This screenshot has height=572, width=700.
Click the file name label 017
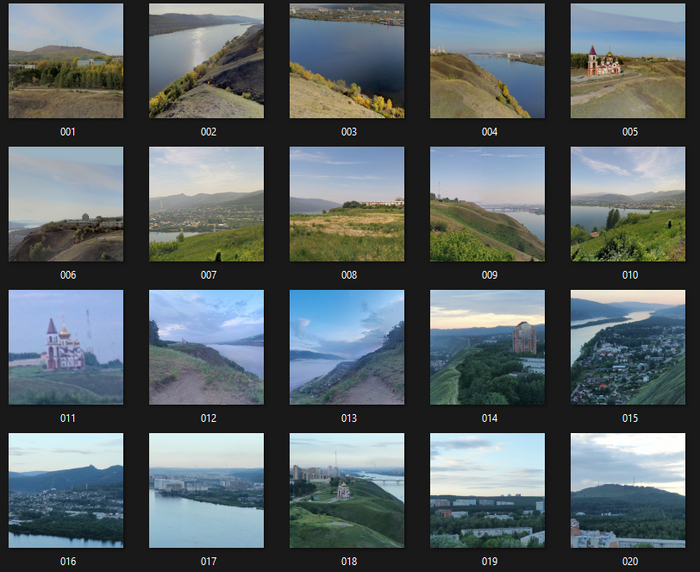208,561
